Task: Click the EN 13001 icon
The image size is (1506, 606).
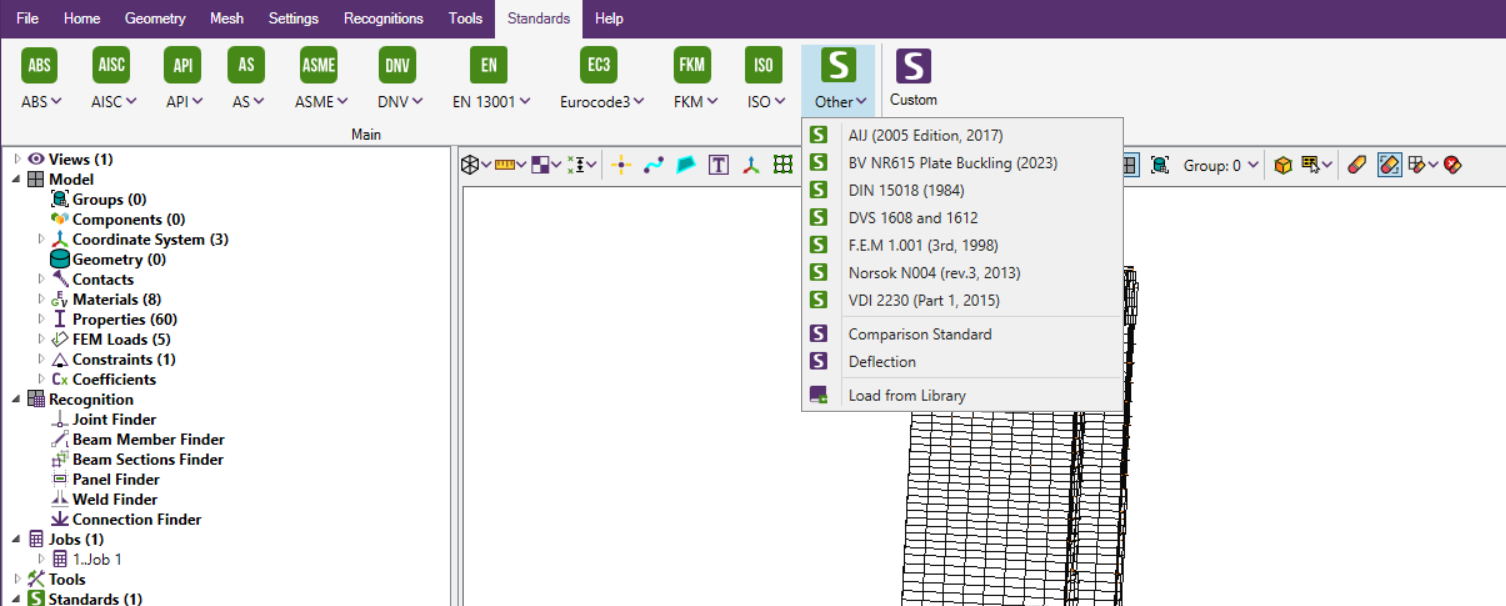Action: pyautogui.click(x=489, y=65)
